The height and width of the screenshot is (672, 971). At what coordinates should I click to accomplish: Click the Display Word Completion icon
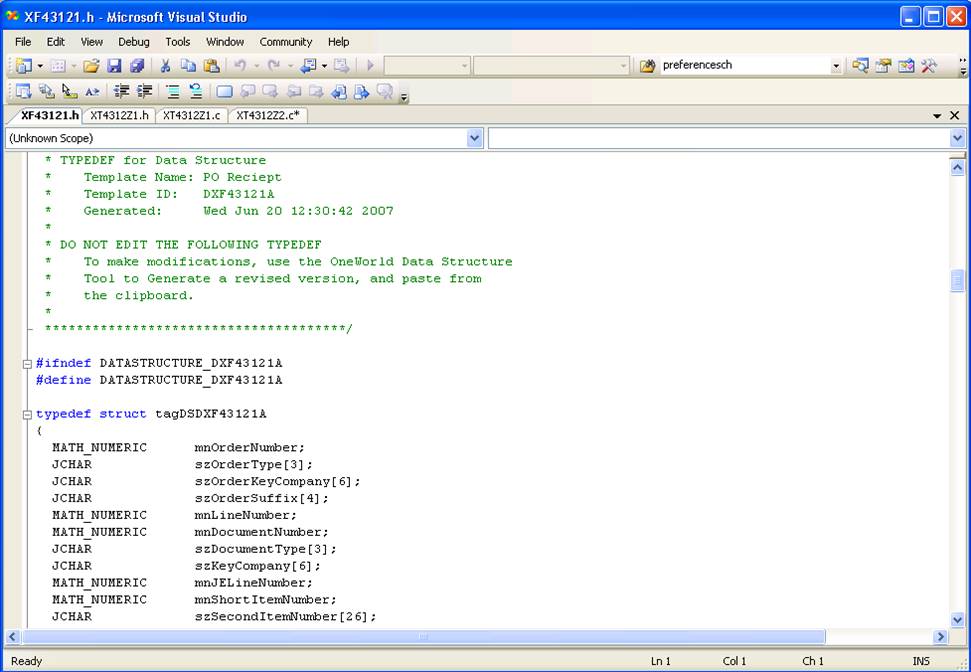pos(92,92)
